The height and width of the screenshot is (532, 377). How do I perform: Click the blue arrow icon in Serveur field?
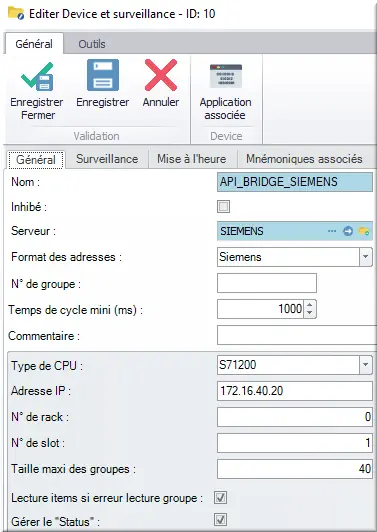pos(348,231)
